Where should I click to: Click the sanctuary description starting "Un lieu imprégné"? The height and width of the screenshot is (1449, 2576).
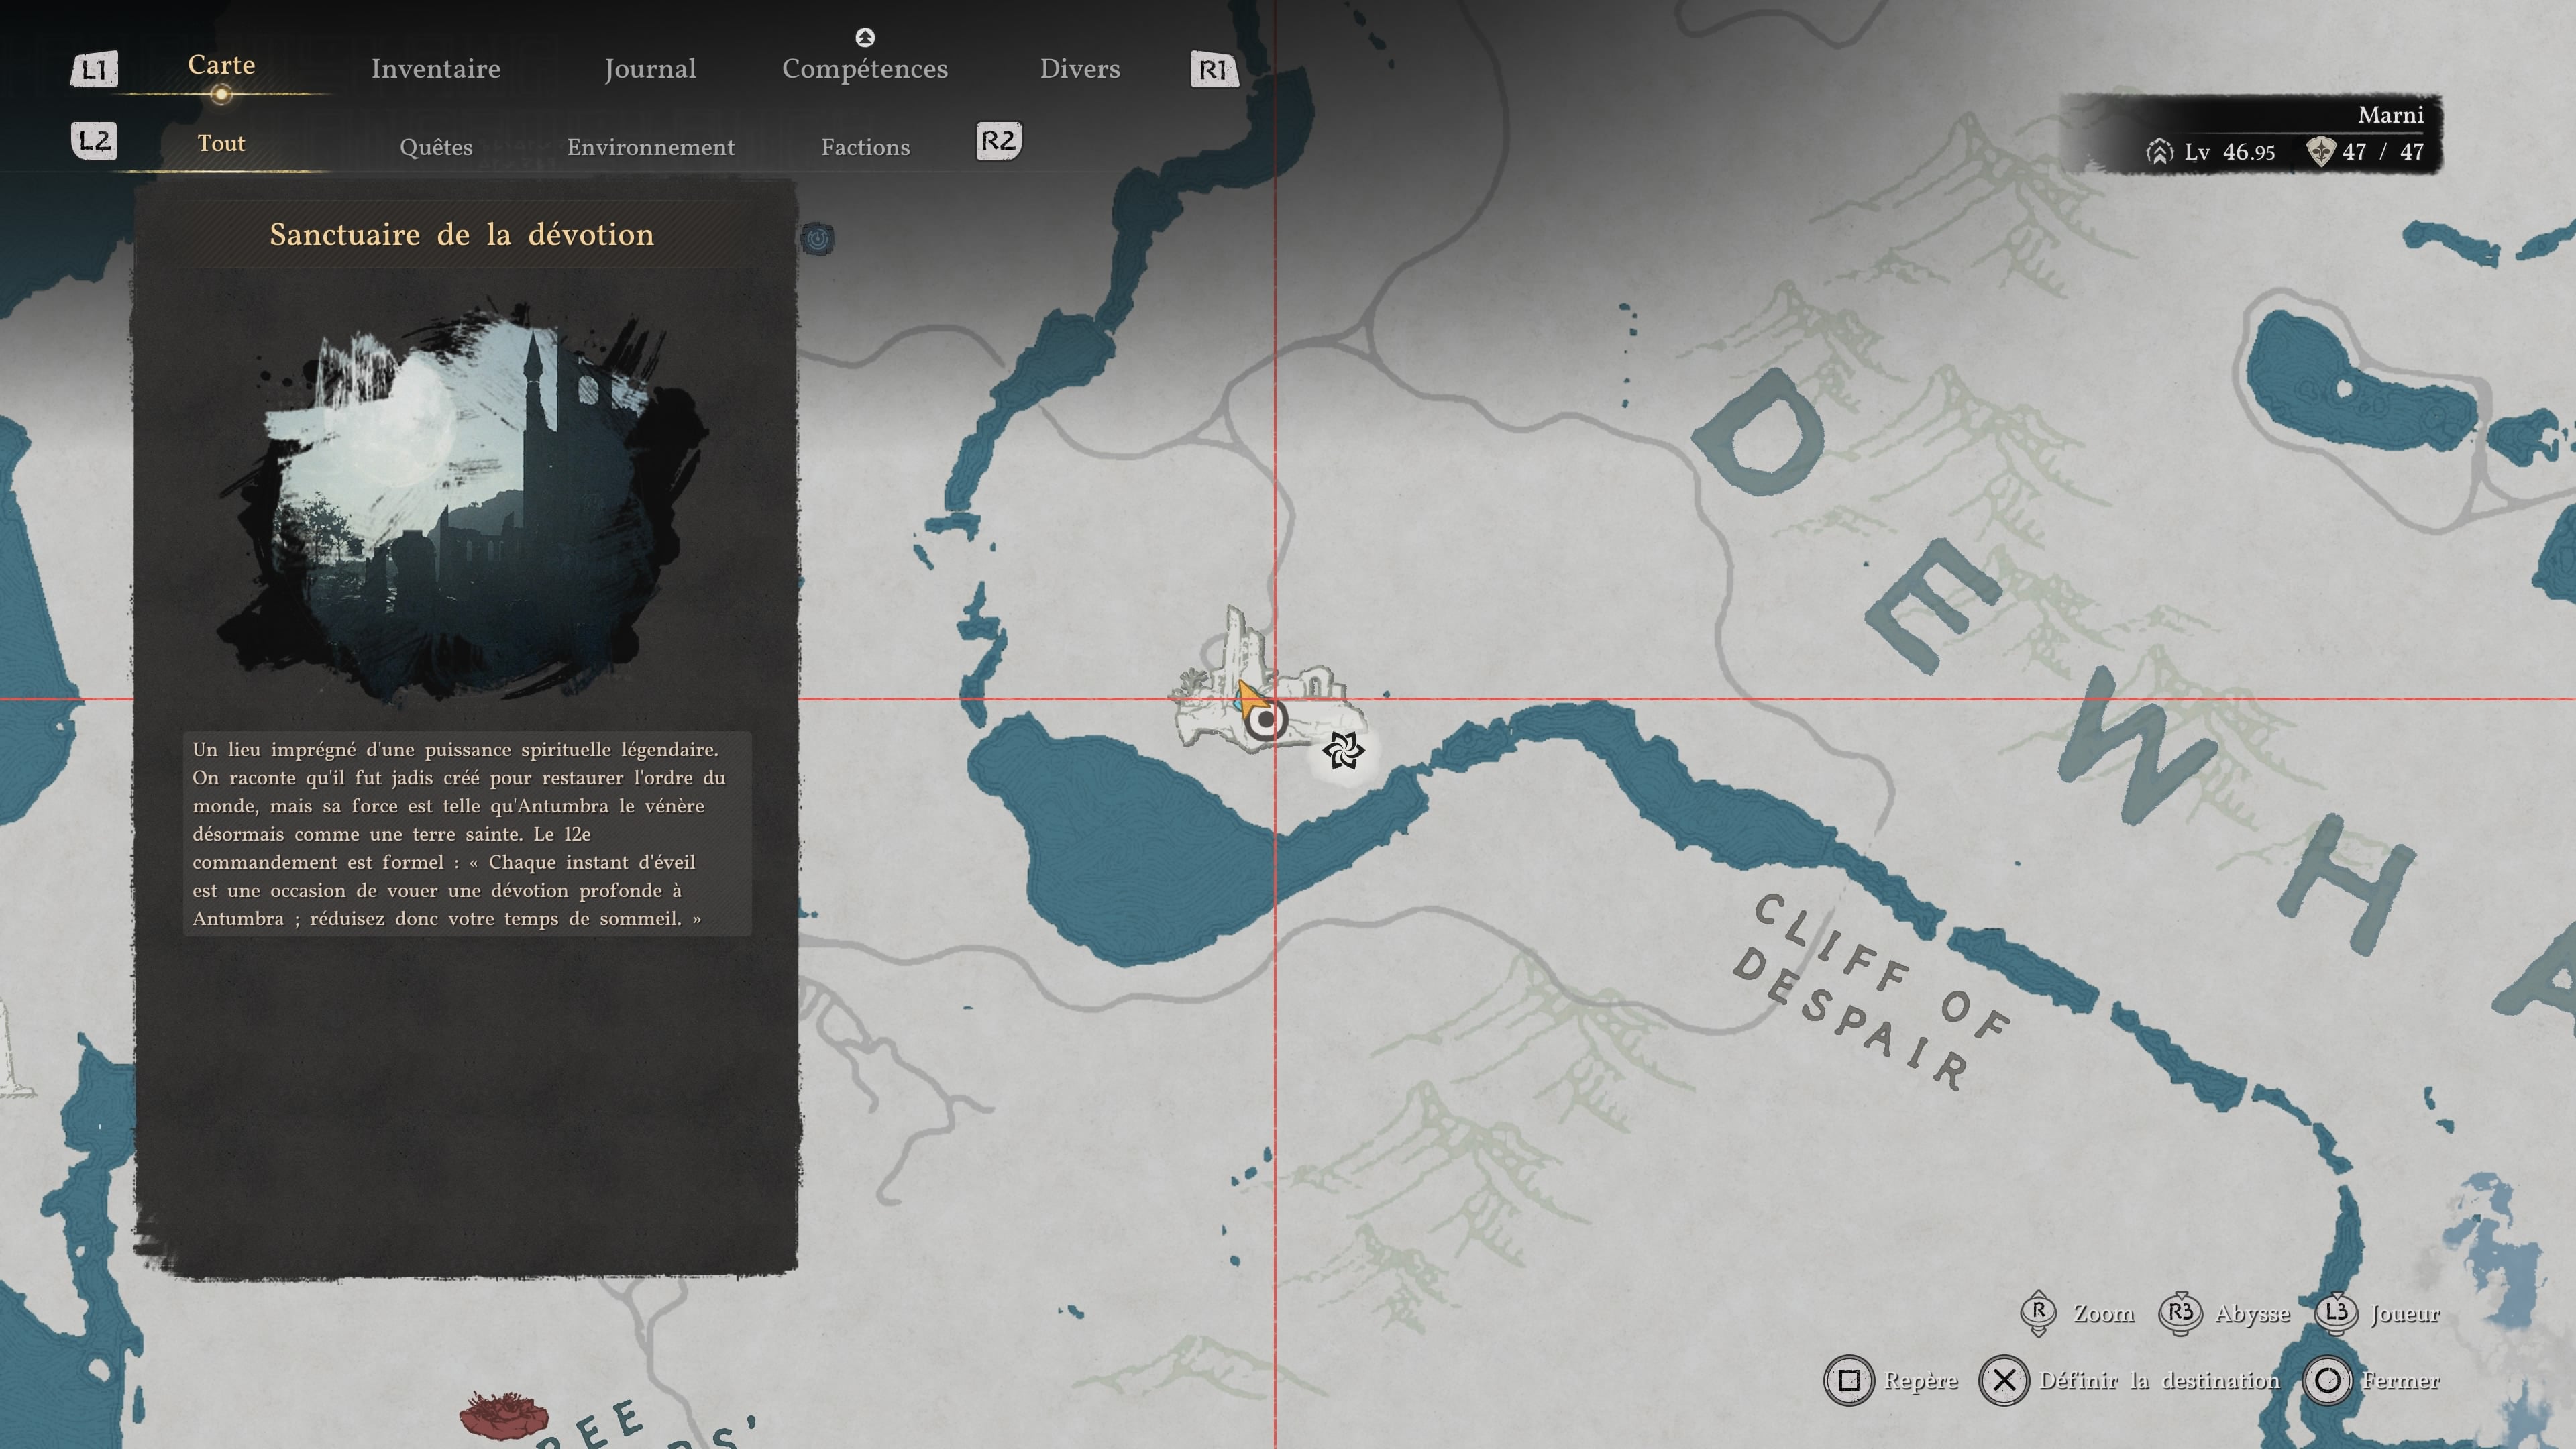[467, 834]
